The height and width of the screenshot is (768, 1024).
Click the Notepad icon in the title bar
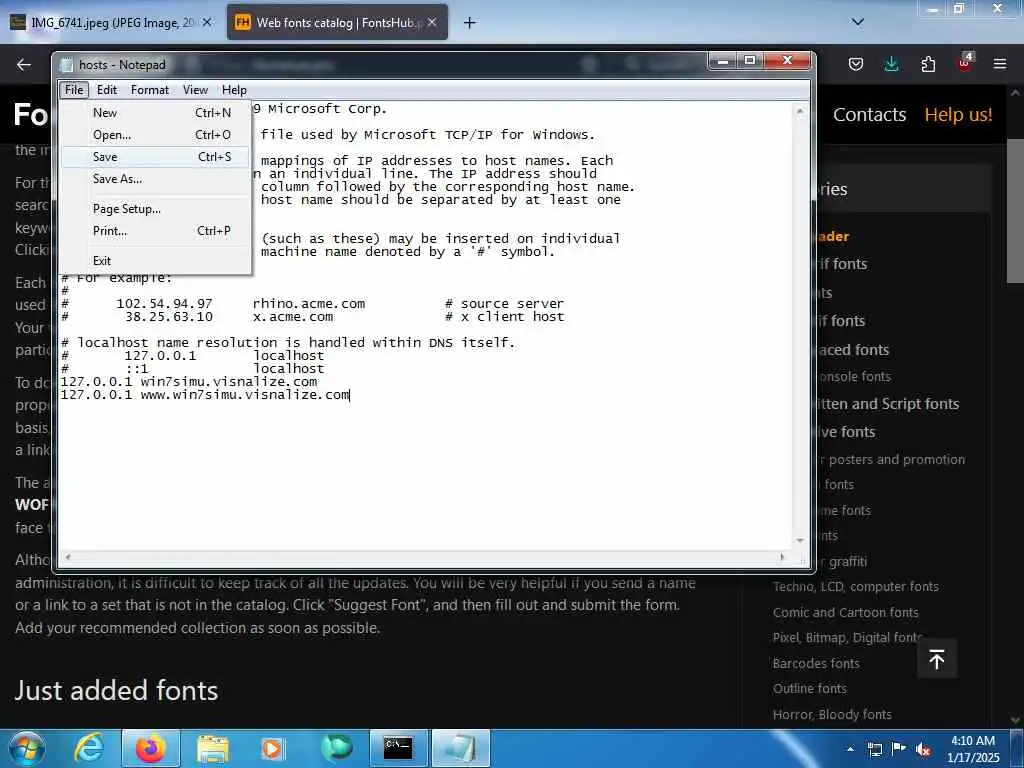pos(67,65)
